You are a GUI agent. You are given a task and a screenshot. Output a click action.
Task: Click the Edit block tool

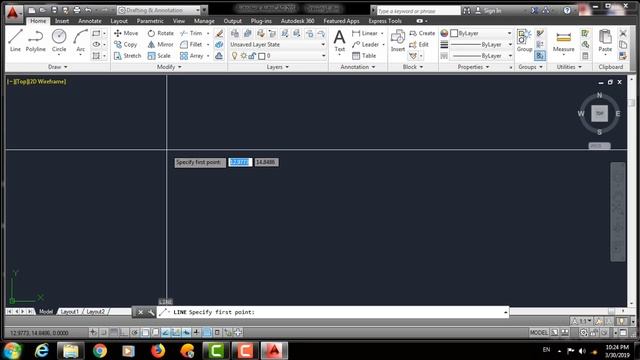(419, 44)
